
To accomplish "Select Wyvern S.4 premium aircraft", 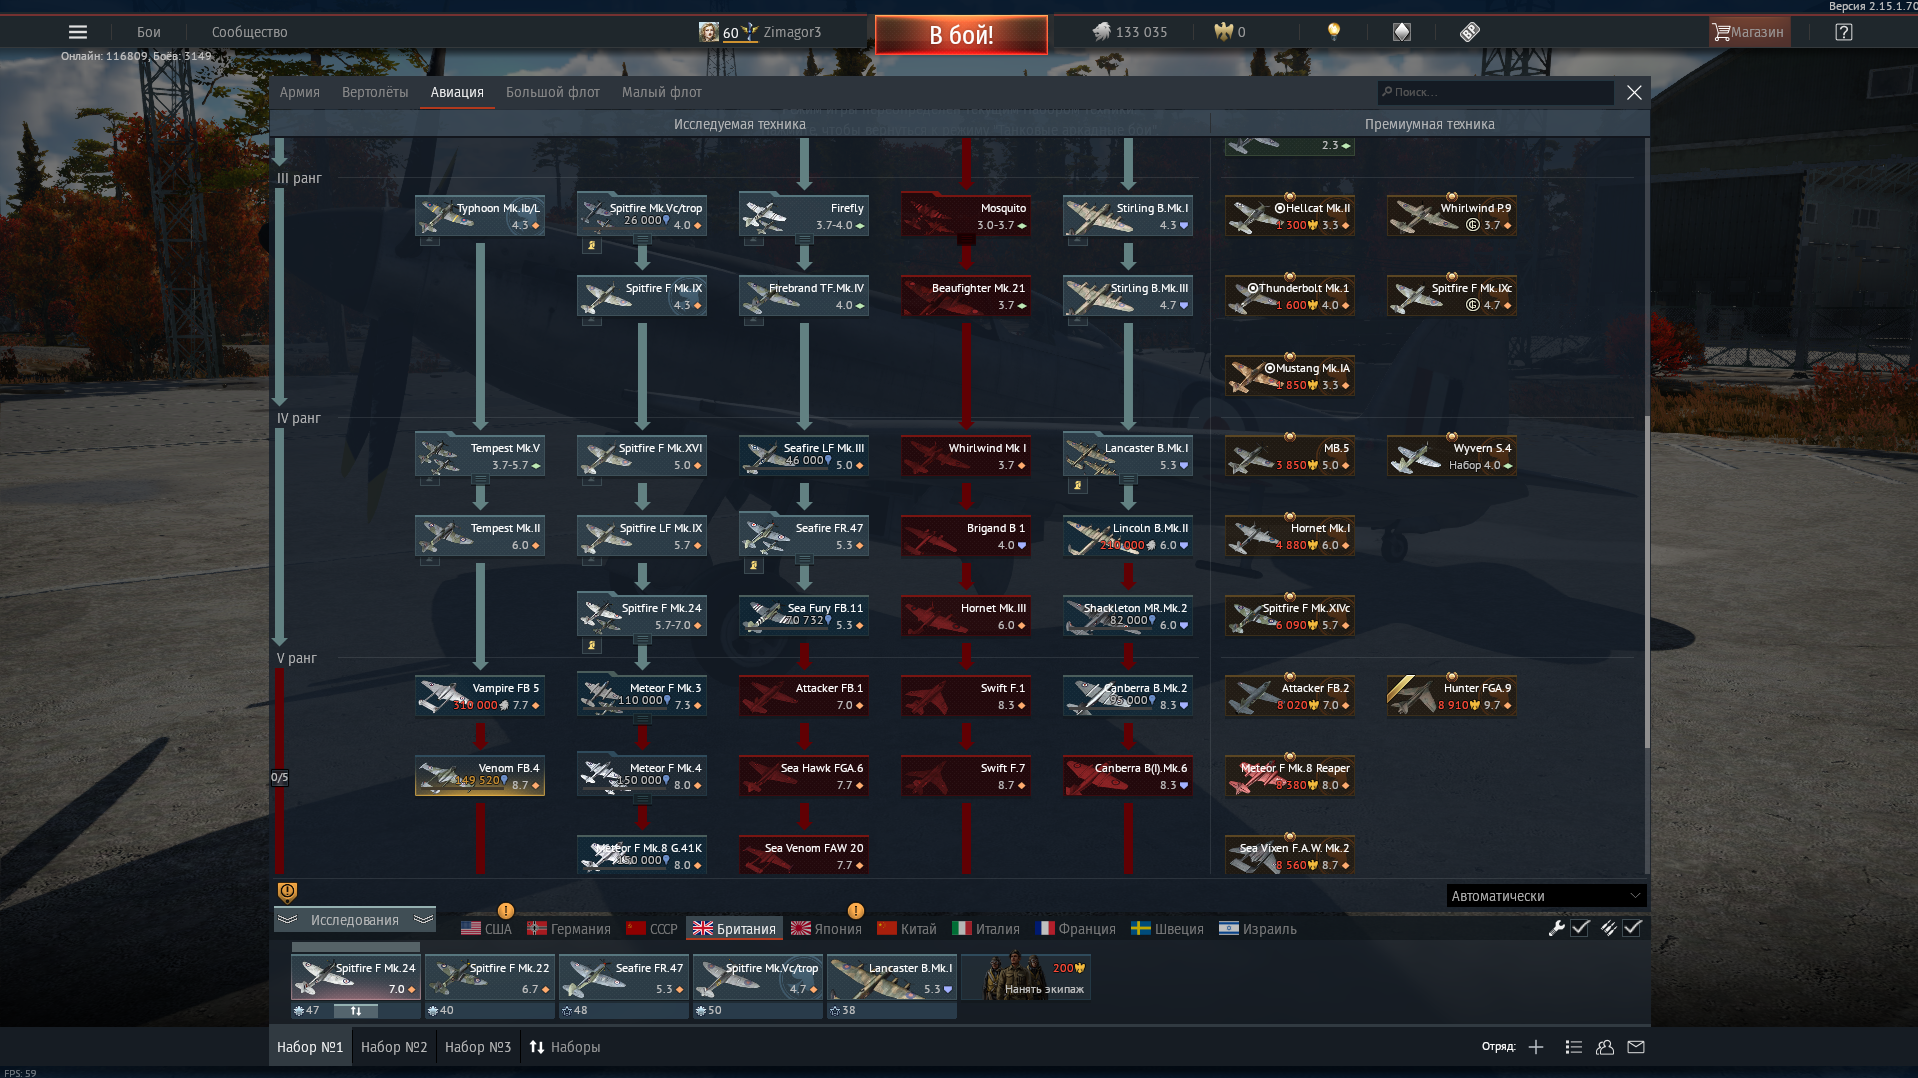I will pos(1452,456).
